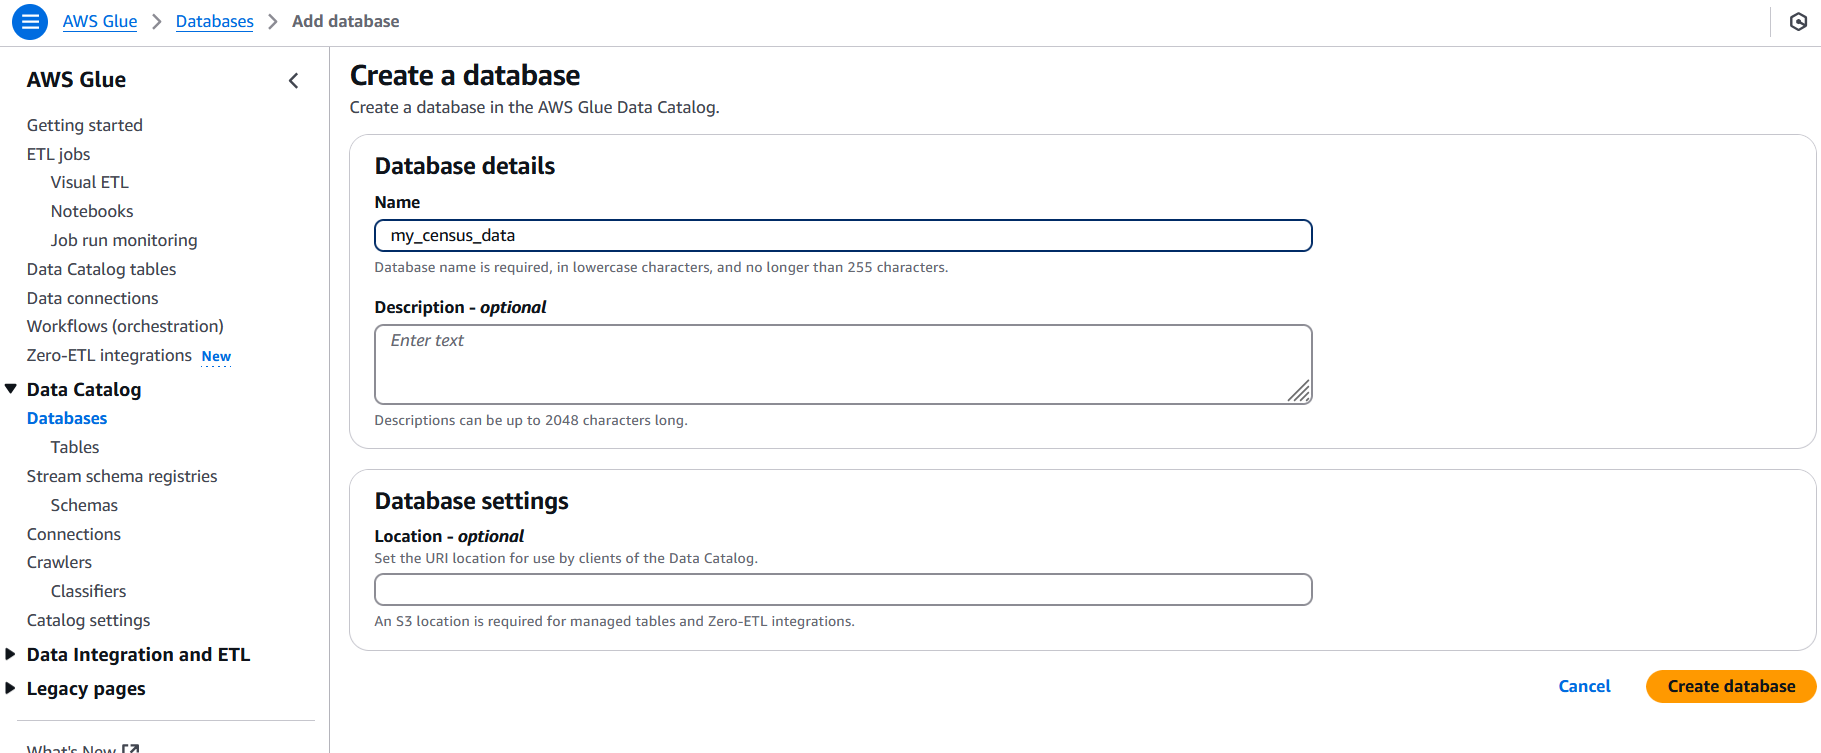Open Classifiers in sidebar
The image size is (1821, 753).
88,591
